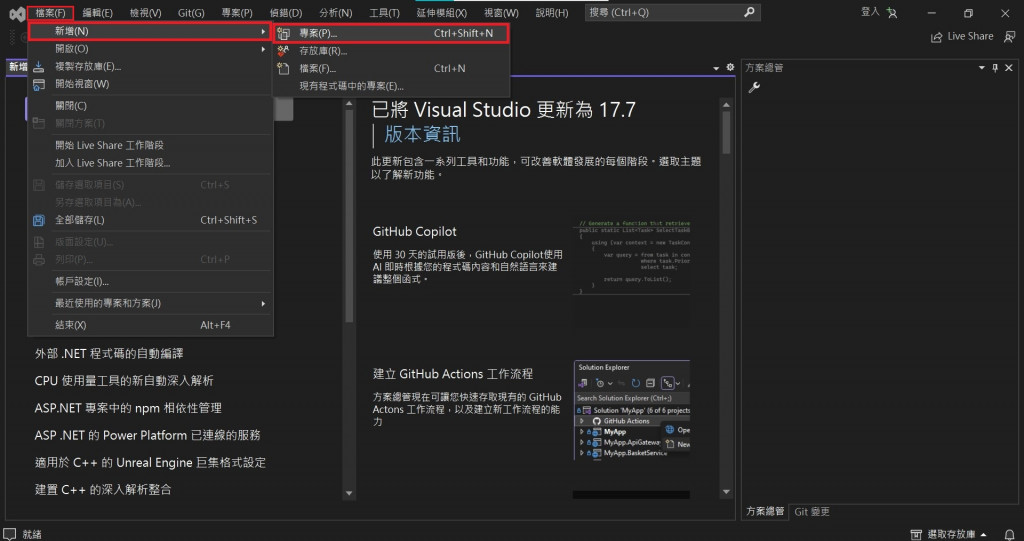Click the 建立 GitHub Actions 工作流程 heading
Screen dimensions: 1024x541
[453, 374]
